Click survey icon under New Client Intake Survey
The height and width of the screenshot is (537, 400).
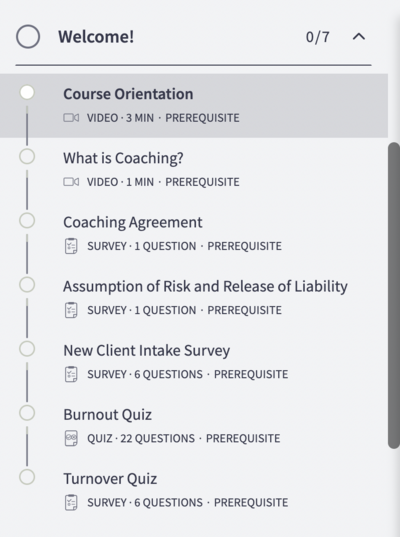(71, 374)
